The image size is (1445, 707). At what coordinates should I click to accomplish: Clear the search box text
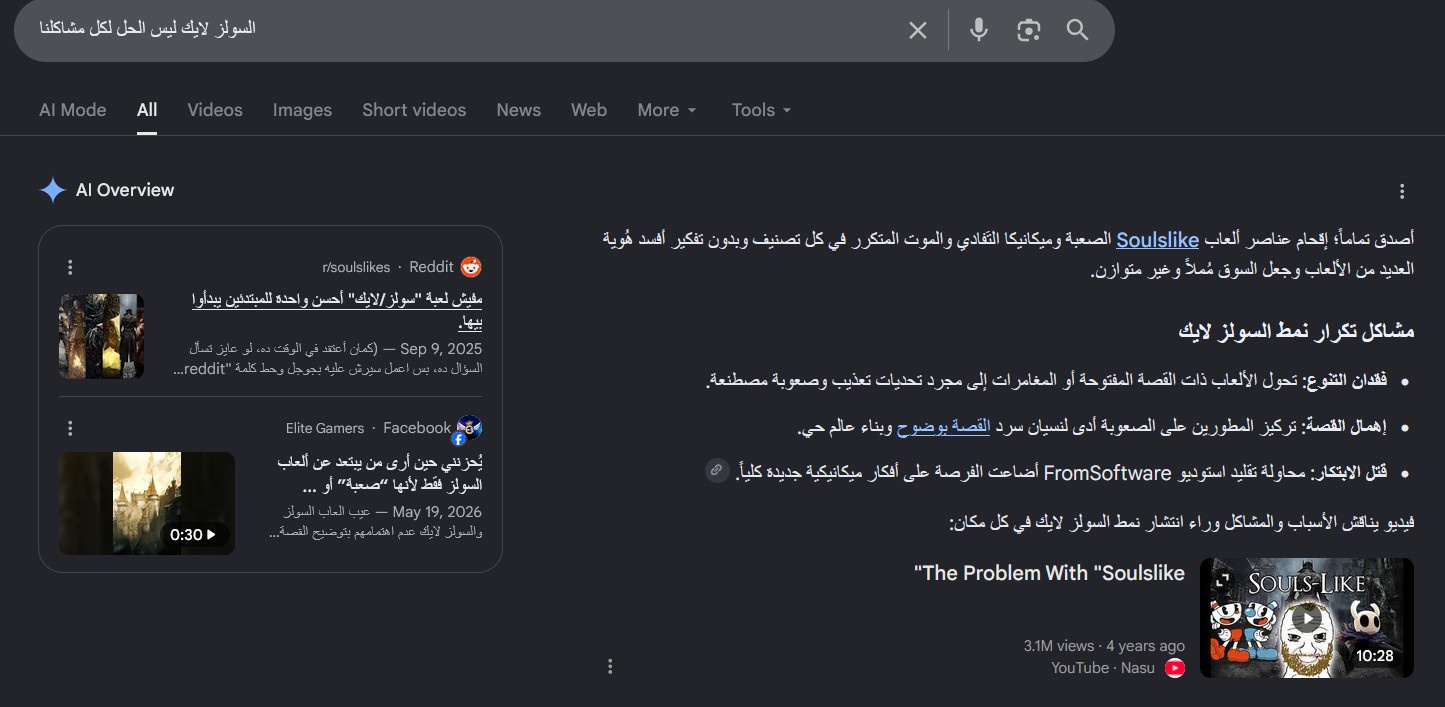click(x=917, y=30)
